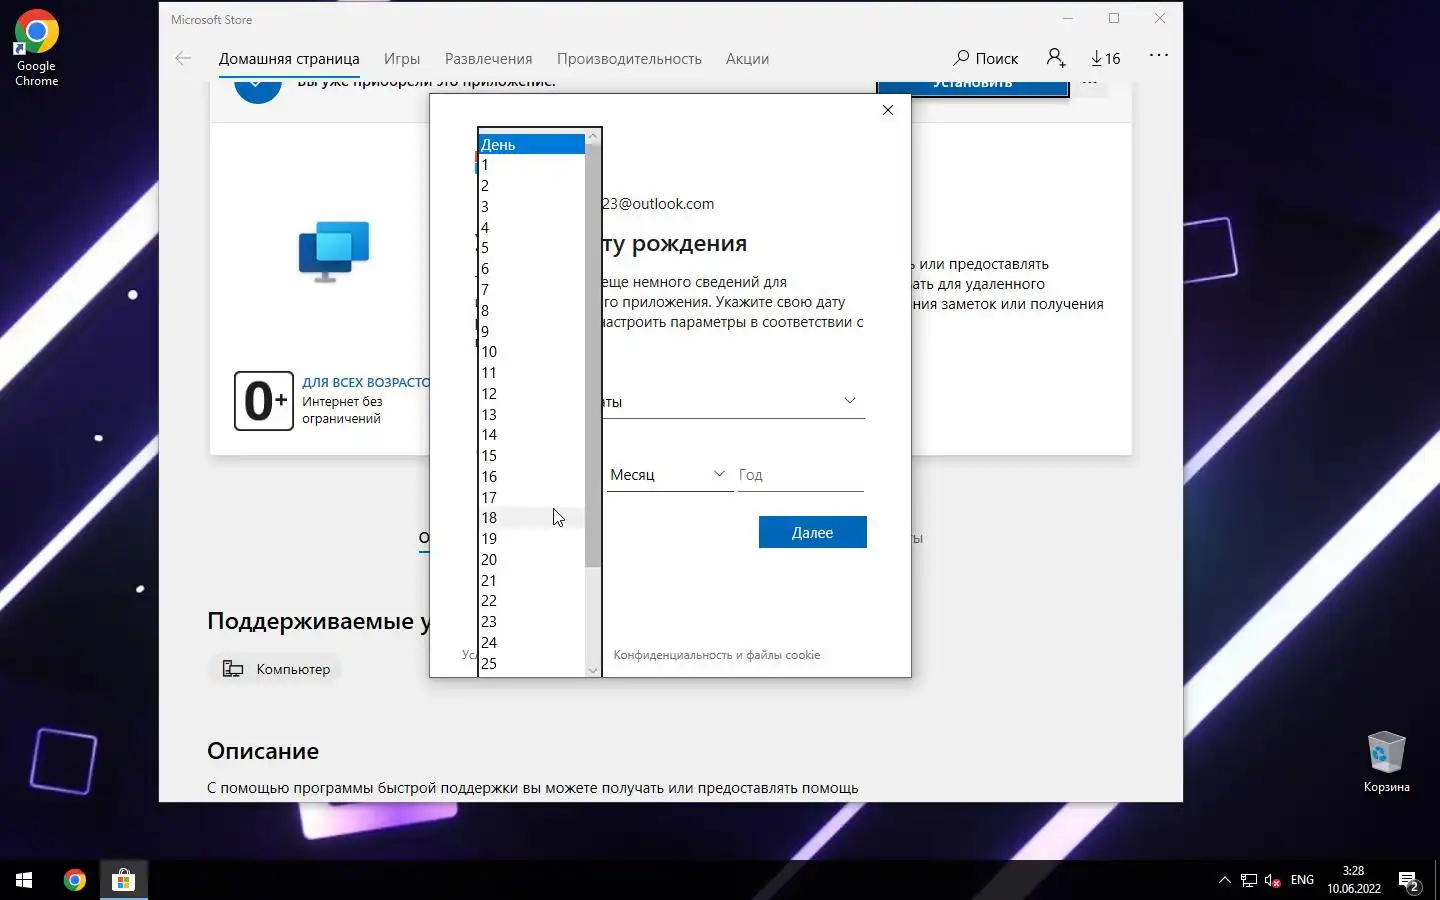Screen dimensions: 1440x900
Task: Pick day 3 from the list
Action: 531,207
